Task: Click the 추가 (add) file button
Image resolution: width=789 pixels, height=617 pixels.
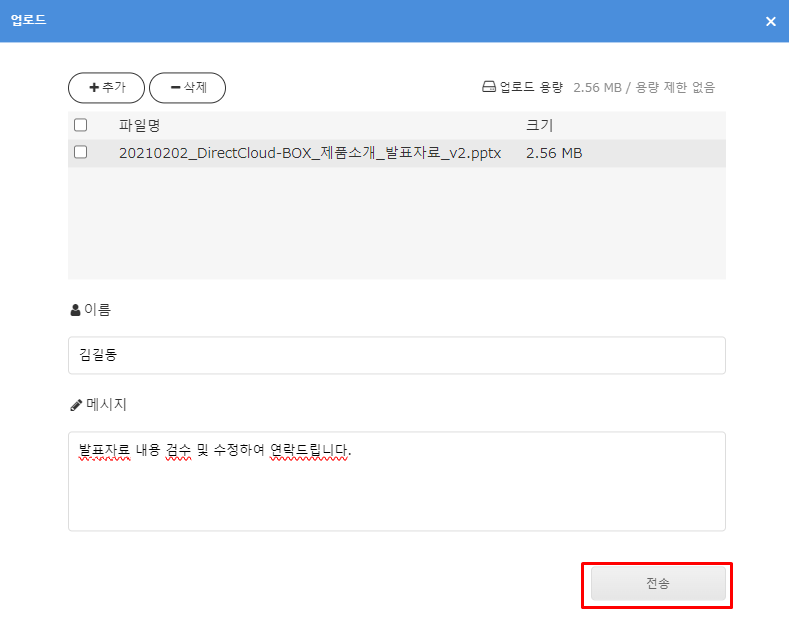Action: [x=106, y=88]
